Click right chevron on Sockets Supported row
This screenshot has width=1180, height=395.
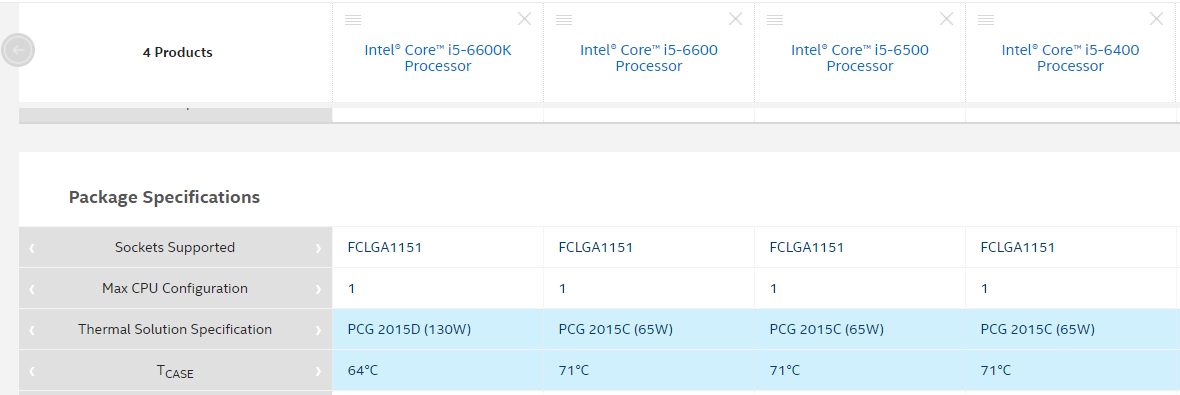click(x=318, y=248)
